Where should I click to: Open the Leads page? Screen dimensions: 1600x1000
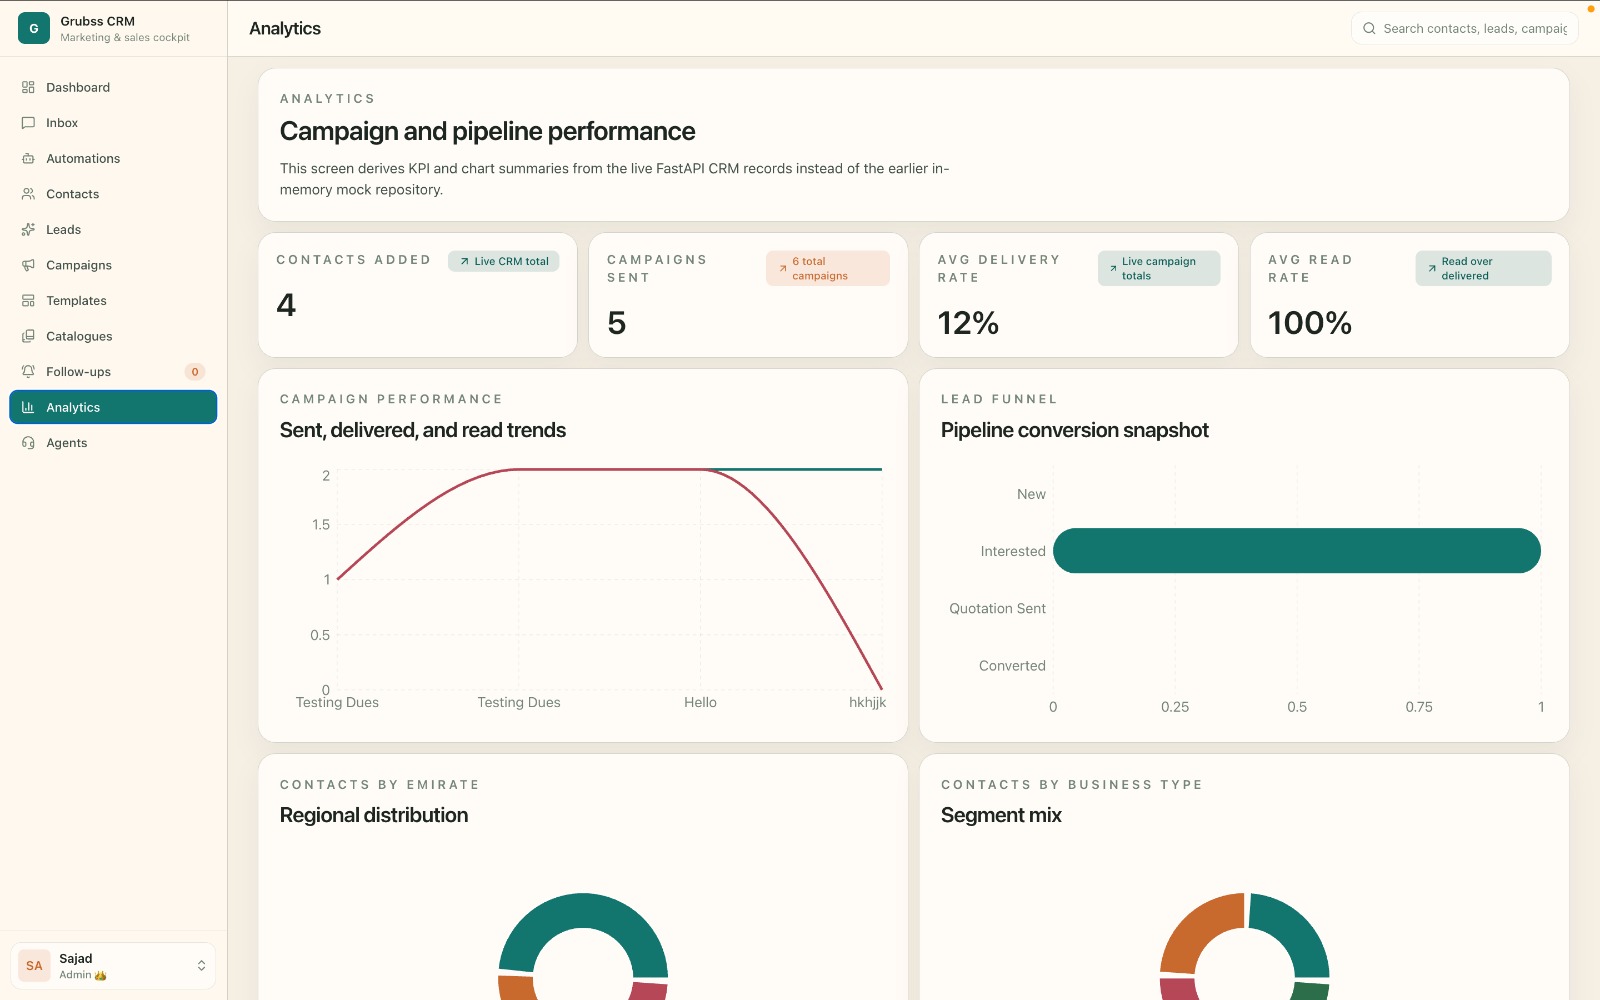[x=113, y=229]
